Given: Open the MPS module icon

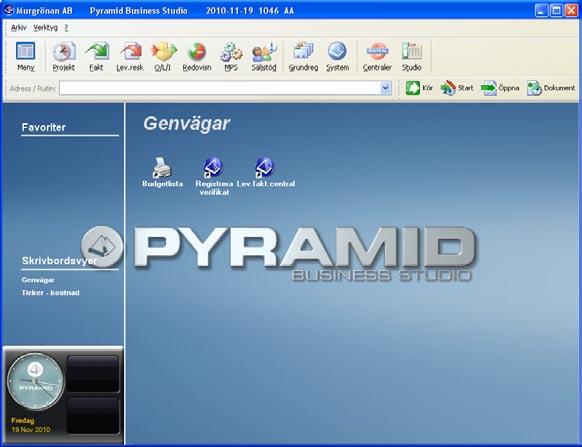Looking at the screenshot, I should click(231, 56).
